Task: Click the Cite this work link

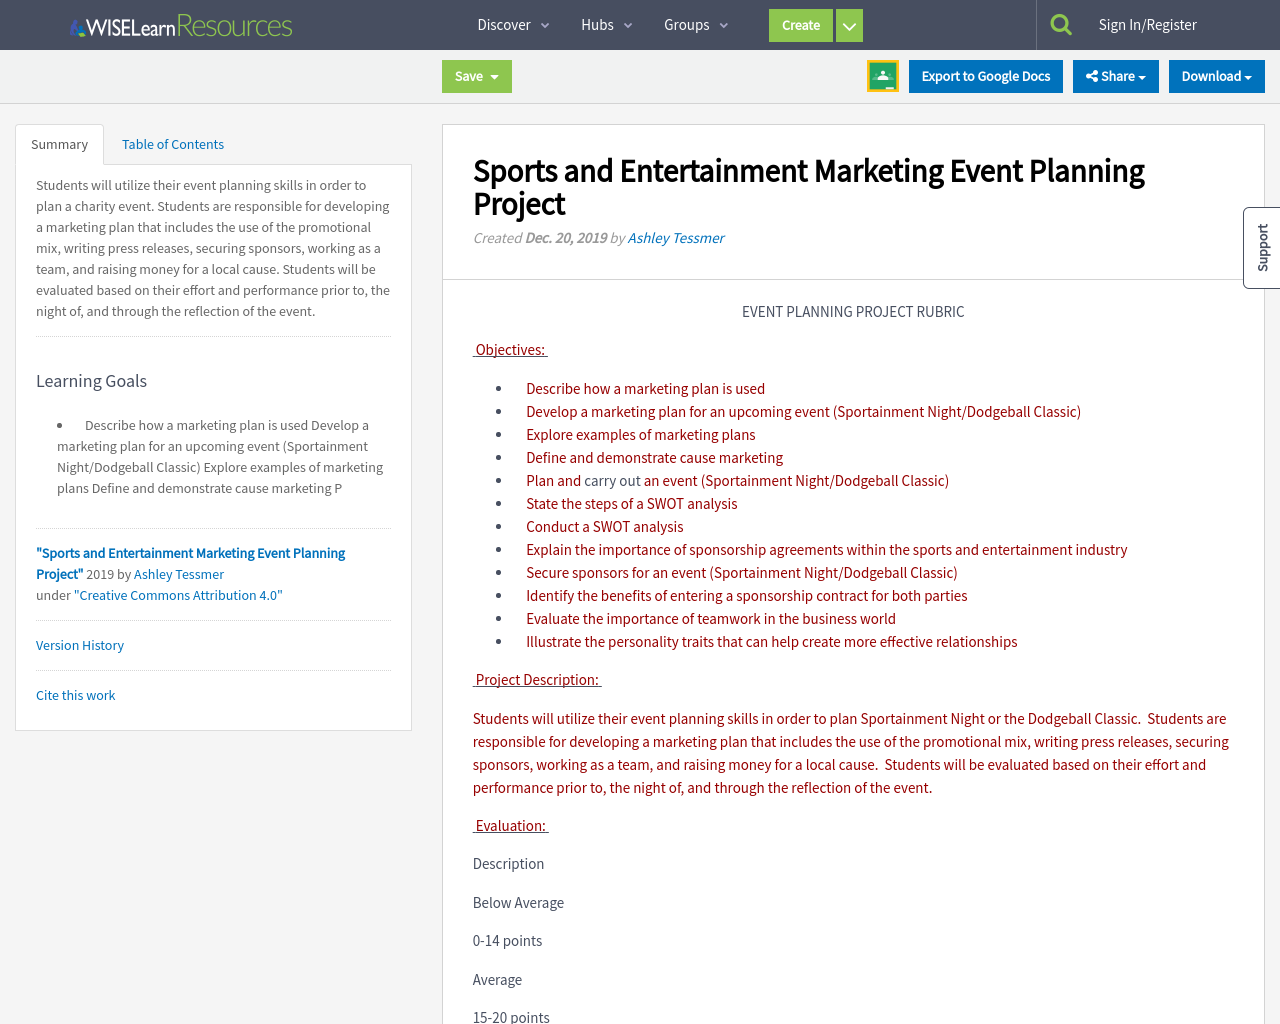Action: pos(75,694)
